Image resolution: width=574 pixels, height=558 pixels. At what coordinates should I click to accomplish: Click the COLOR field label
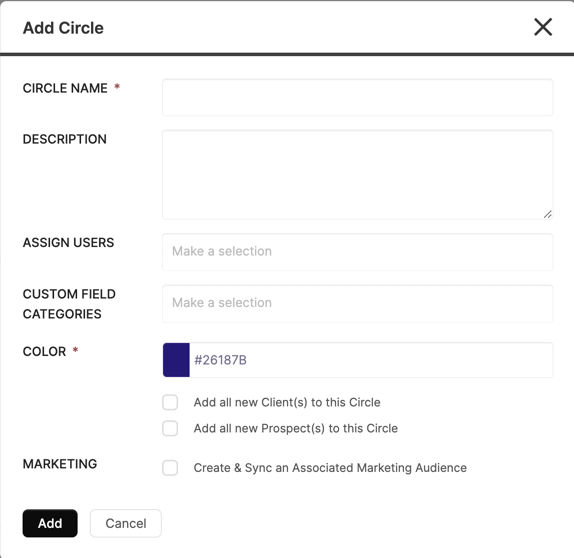click(44, 351)
